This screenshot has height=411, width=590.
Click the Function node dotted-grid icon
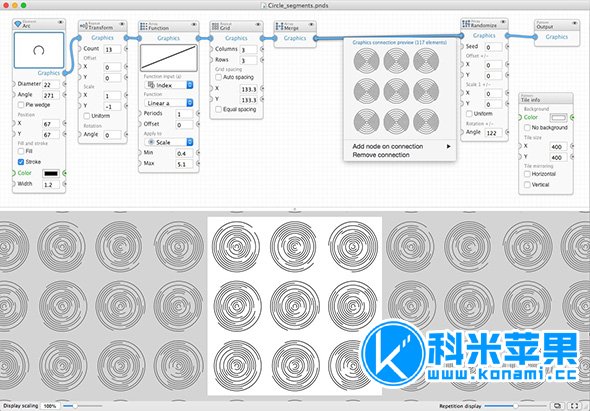point(144,26)
